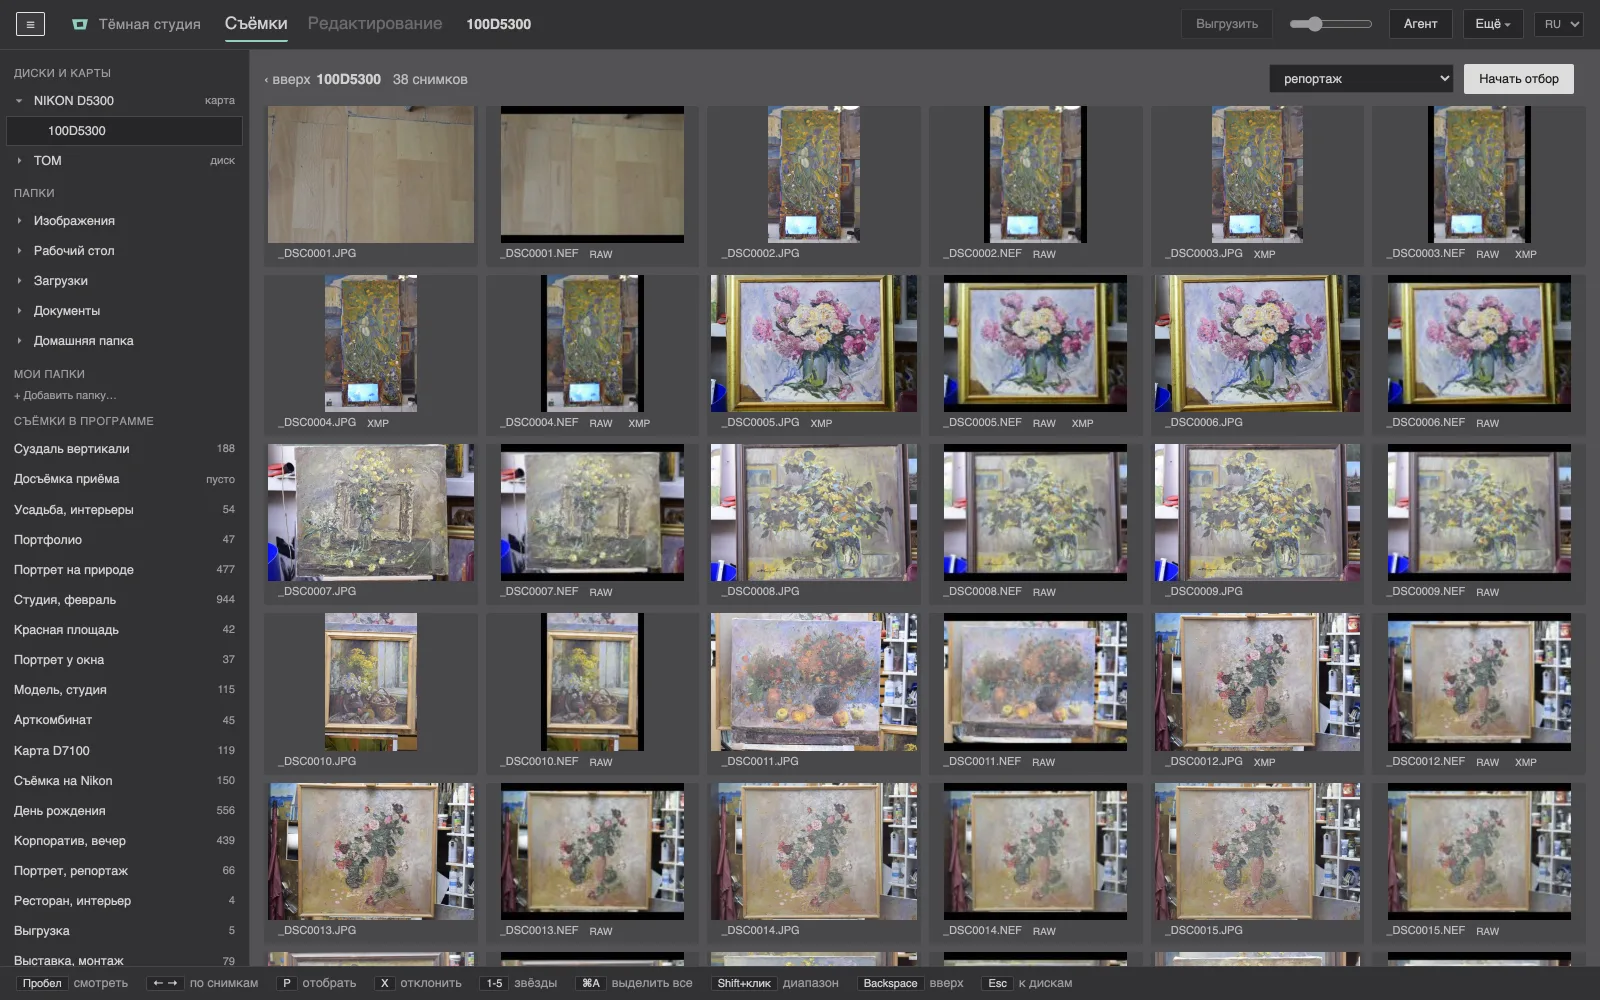Open the Портрет на природе session

point(124,570)
